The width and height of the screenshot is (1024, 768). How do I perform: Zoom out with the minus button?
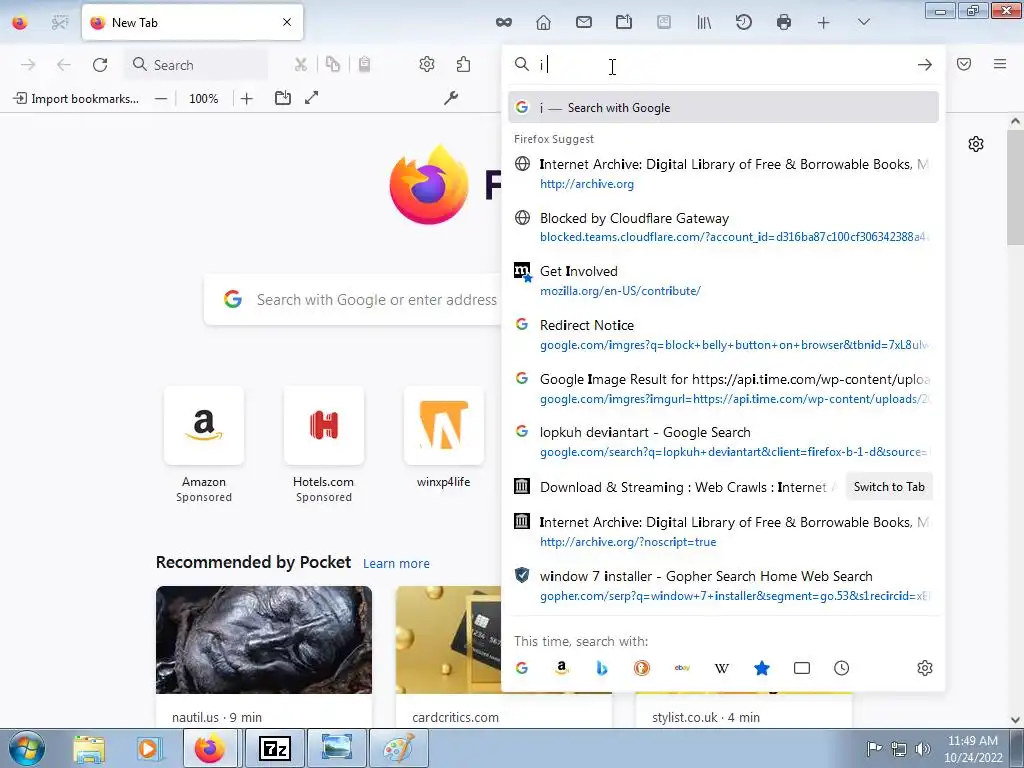click(x=161, y=99)
